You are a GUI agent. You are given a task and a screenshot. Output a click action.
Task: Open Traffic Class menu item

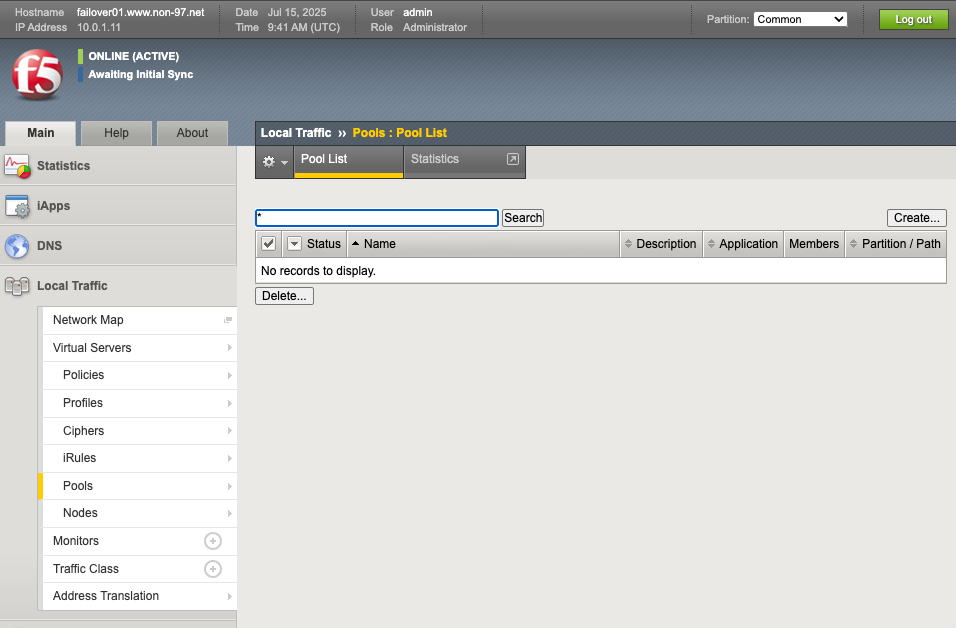pos(140,569)
